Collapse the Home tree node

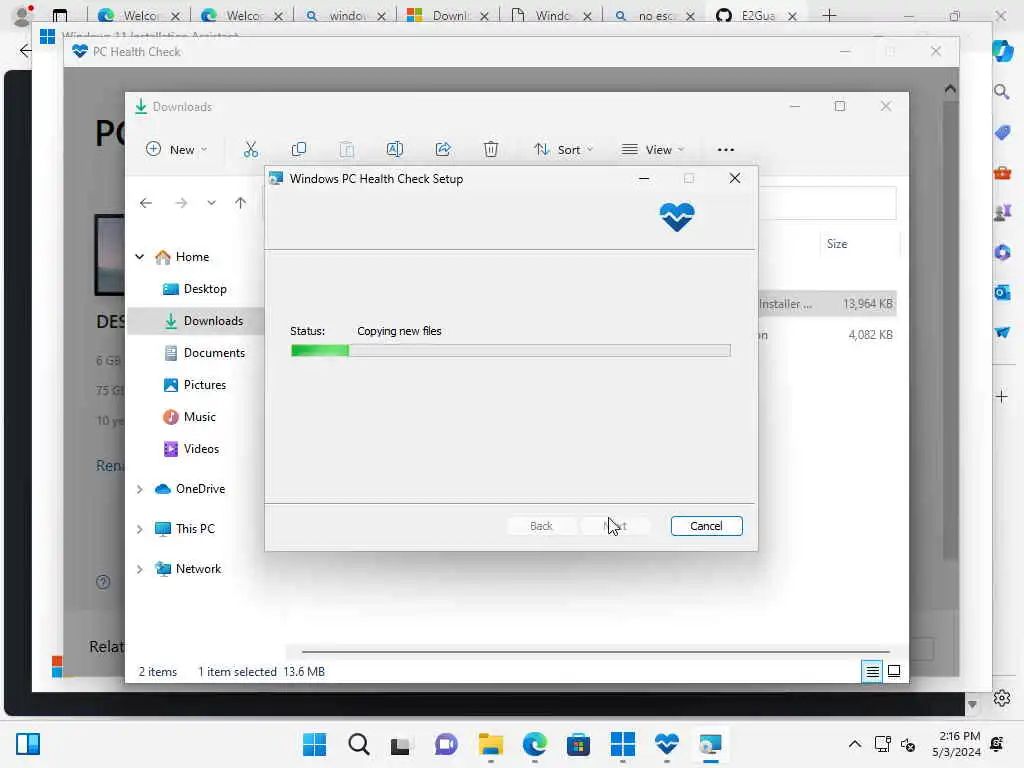(139, 257)
